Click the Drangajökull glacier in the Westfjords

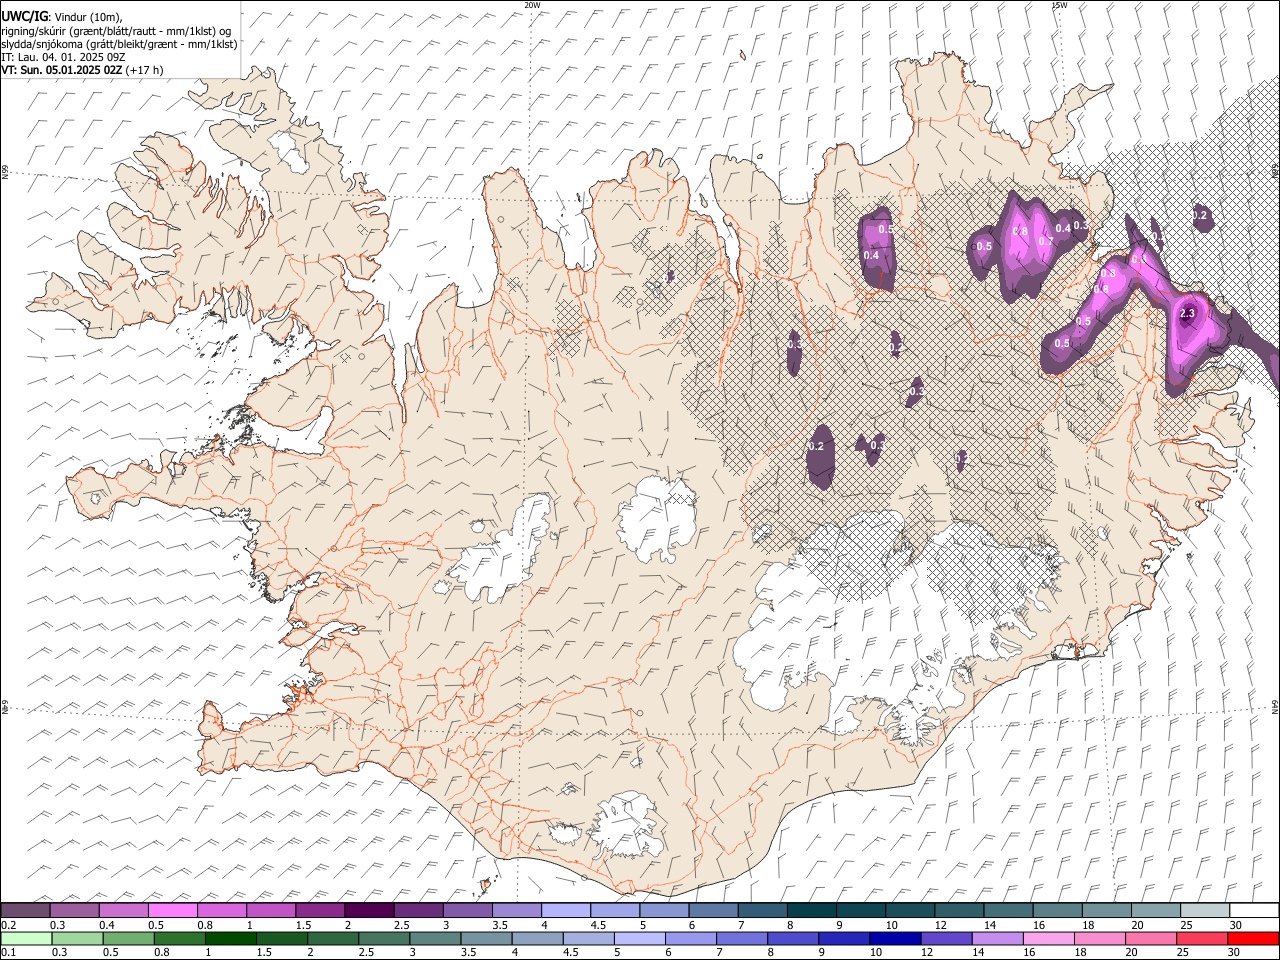tap(291, 152)
